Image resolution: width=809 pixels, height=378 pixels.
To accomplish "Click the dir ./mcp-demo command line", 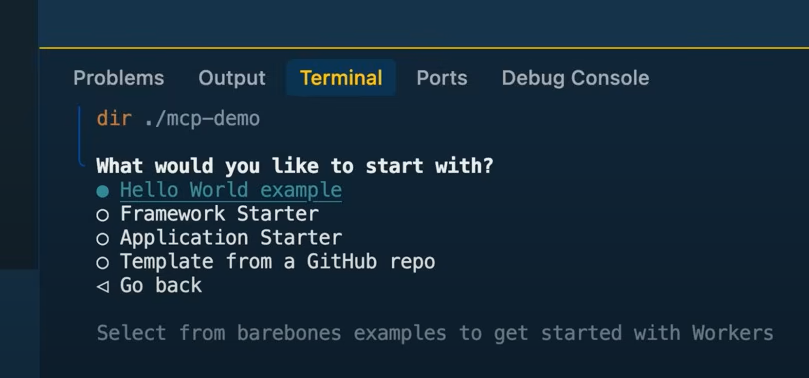I will pyautogui.click(x=178, y=119).
